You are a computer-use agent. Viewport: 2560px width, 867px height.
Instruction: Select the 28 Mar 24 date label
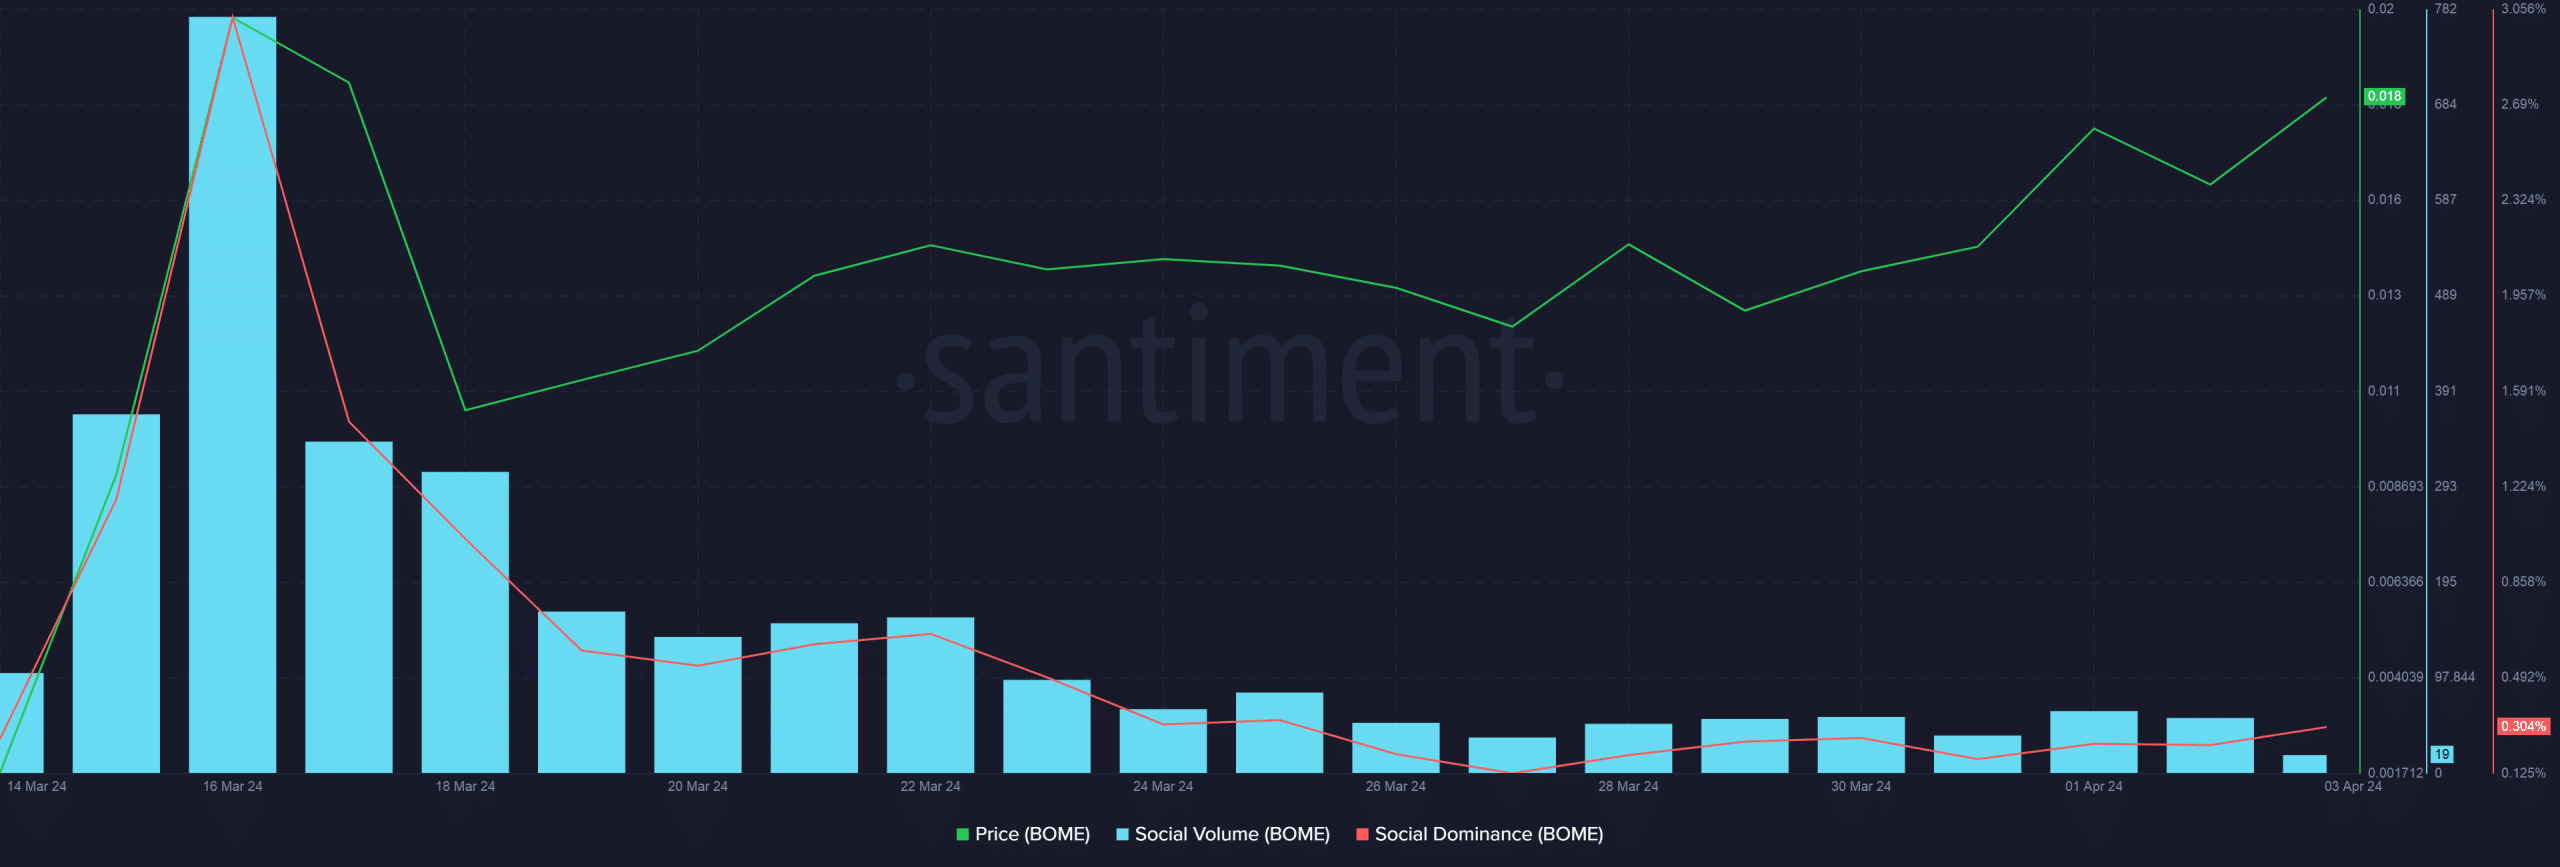pyautogui.click(x=1628, y=786)
